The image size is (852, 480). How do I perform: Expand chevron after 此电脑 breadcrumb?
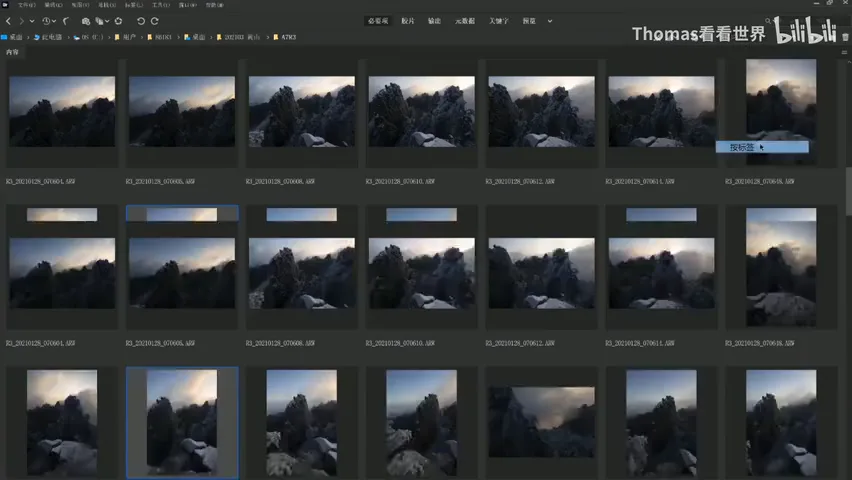pyautogui.click(x=68, y=38)
